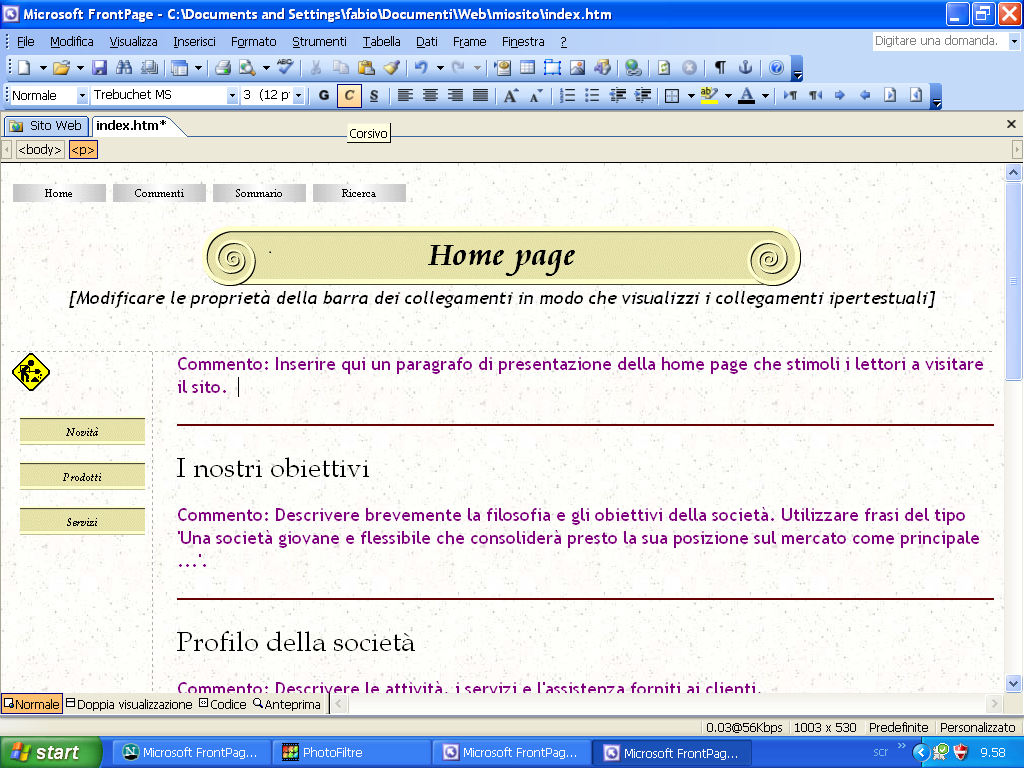This screenshot has height=768, width=1024.
Task: Click the PhotoFiltre taskbar button
Action: click(351, 752)
